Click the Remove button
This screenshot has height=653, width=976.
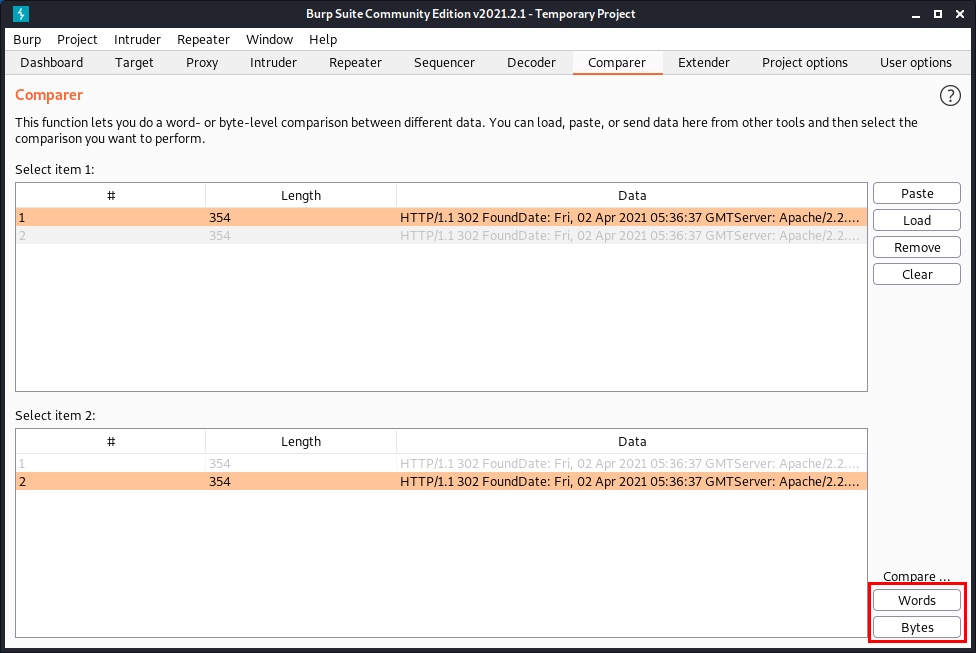917,247
